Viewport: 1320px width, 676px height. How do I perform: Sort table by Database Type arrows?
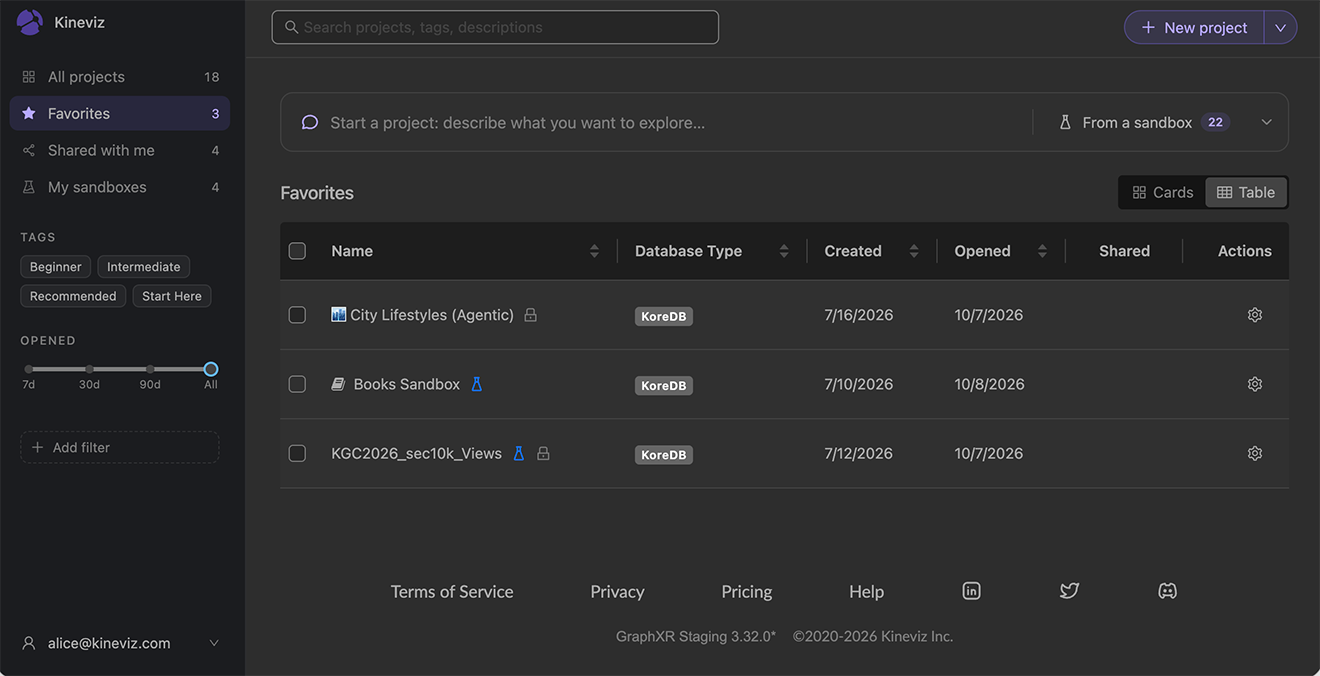784,251
